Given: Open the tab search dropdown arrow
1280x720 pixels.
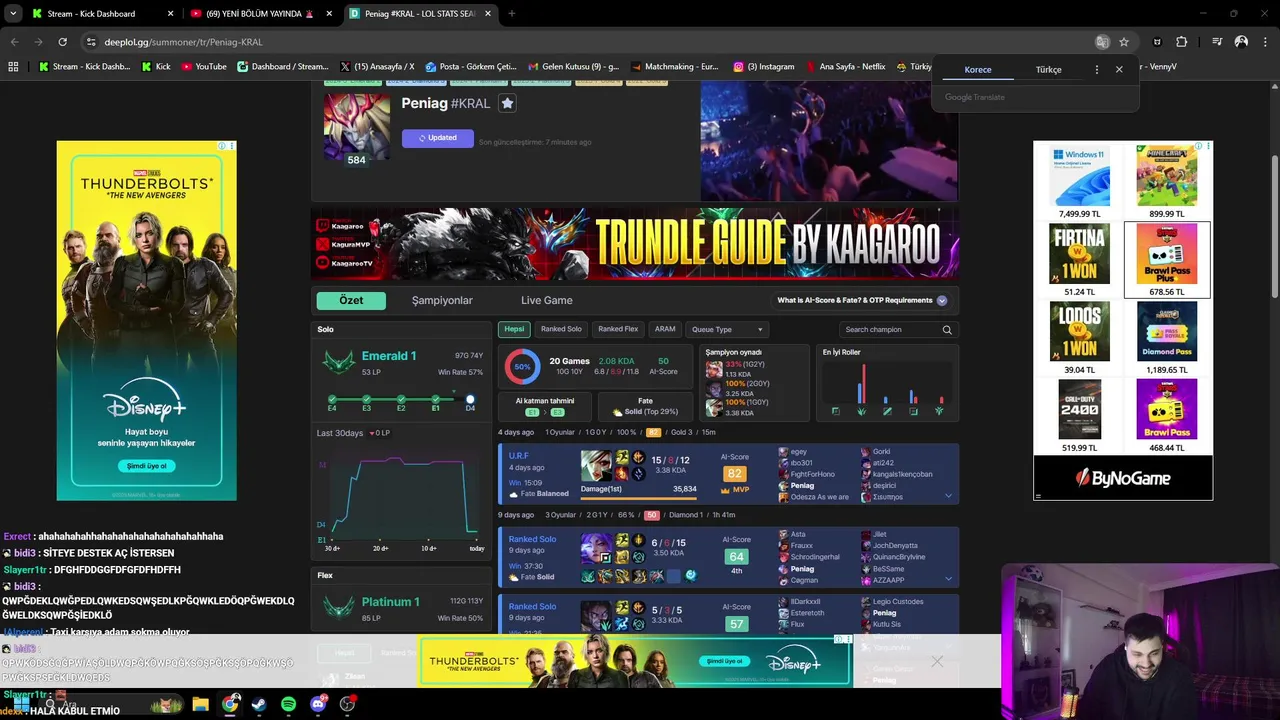Looking at the screenshot, I should (x=12, y=14).
